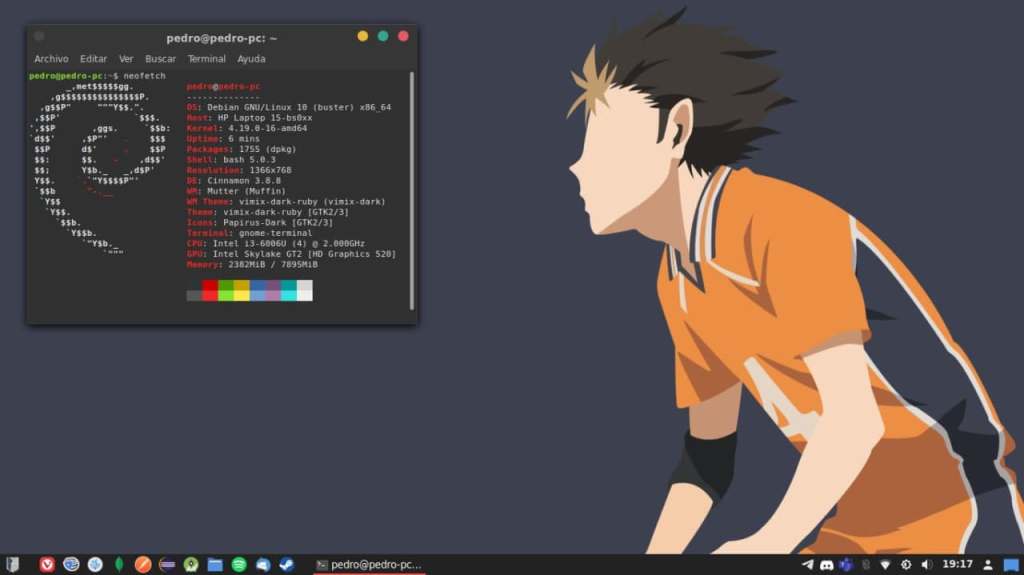The image size is (1024, 575).
Task: Click the terminal vertical scrollbar
Action: [x=411, y=190]
